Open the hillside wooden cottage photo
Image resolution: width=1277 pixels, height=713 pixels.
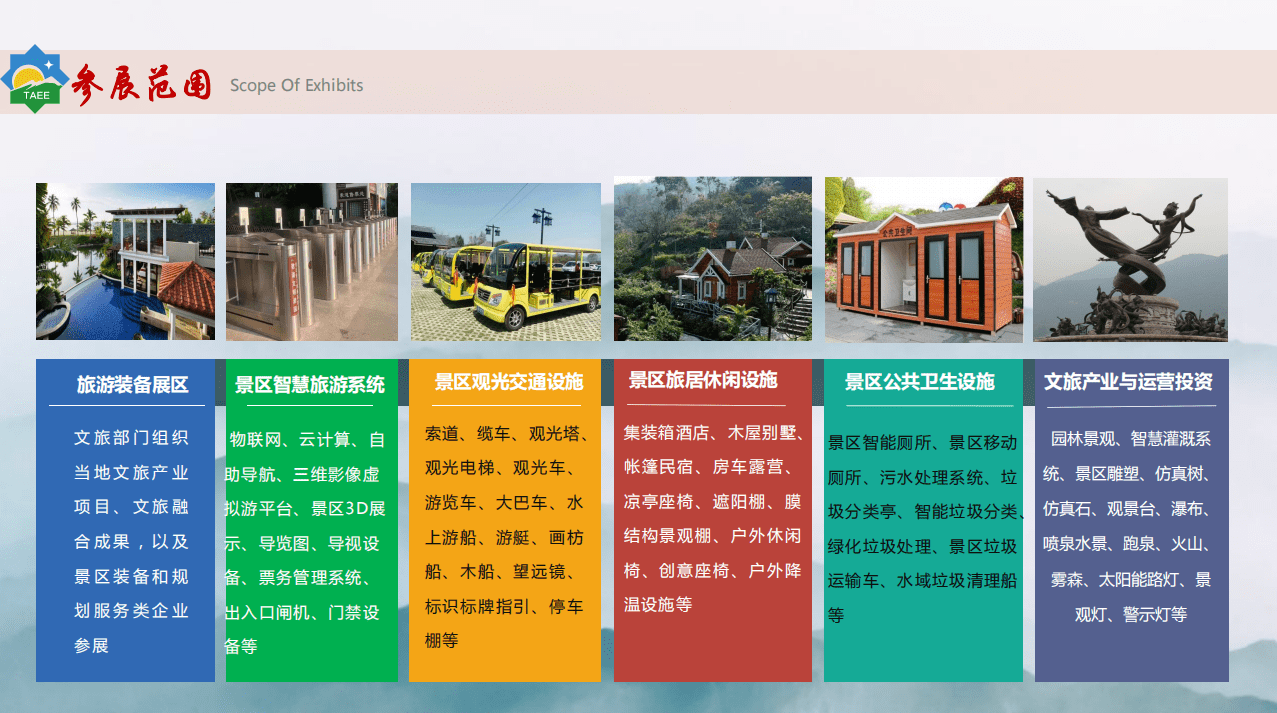point(712,259)
